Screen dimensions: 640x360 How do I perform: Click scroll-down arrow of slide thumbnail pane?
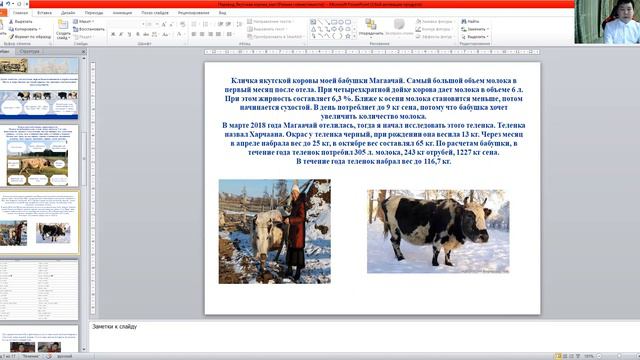(x=84, y=349)
